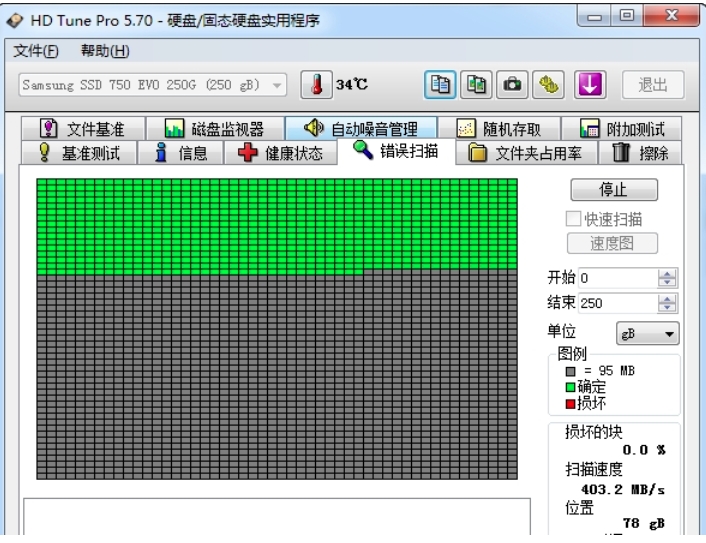The height and width of the screenshot is (543, 706).
Task: Click the 403.2 MB/s scan speed value
Action: click(623, 489)
